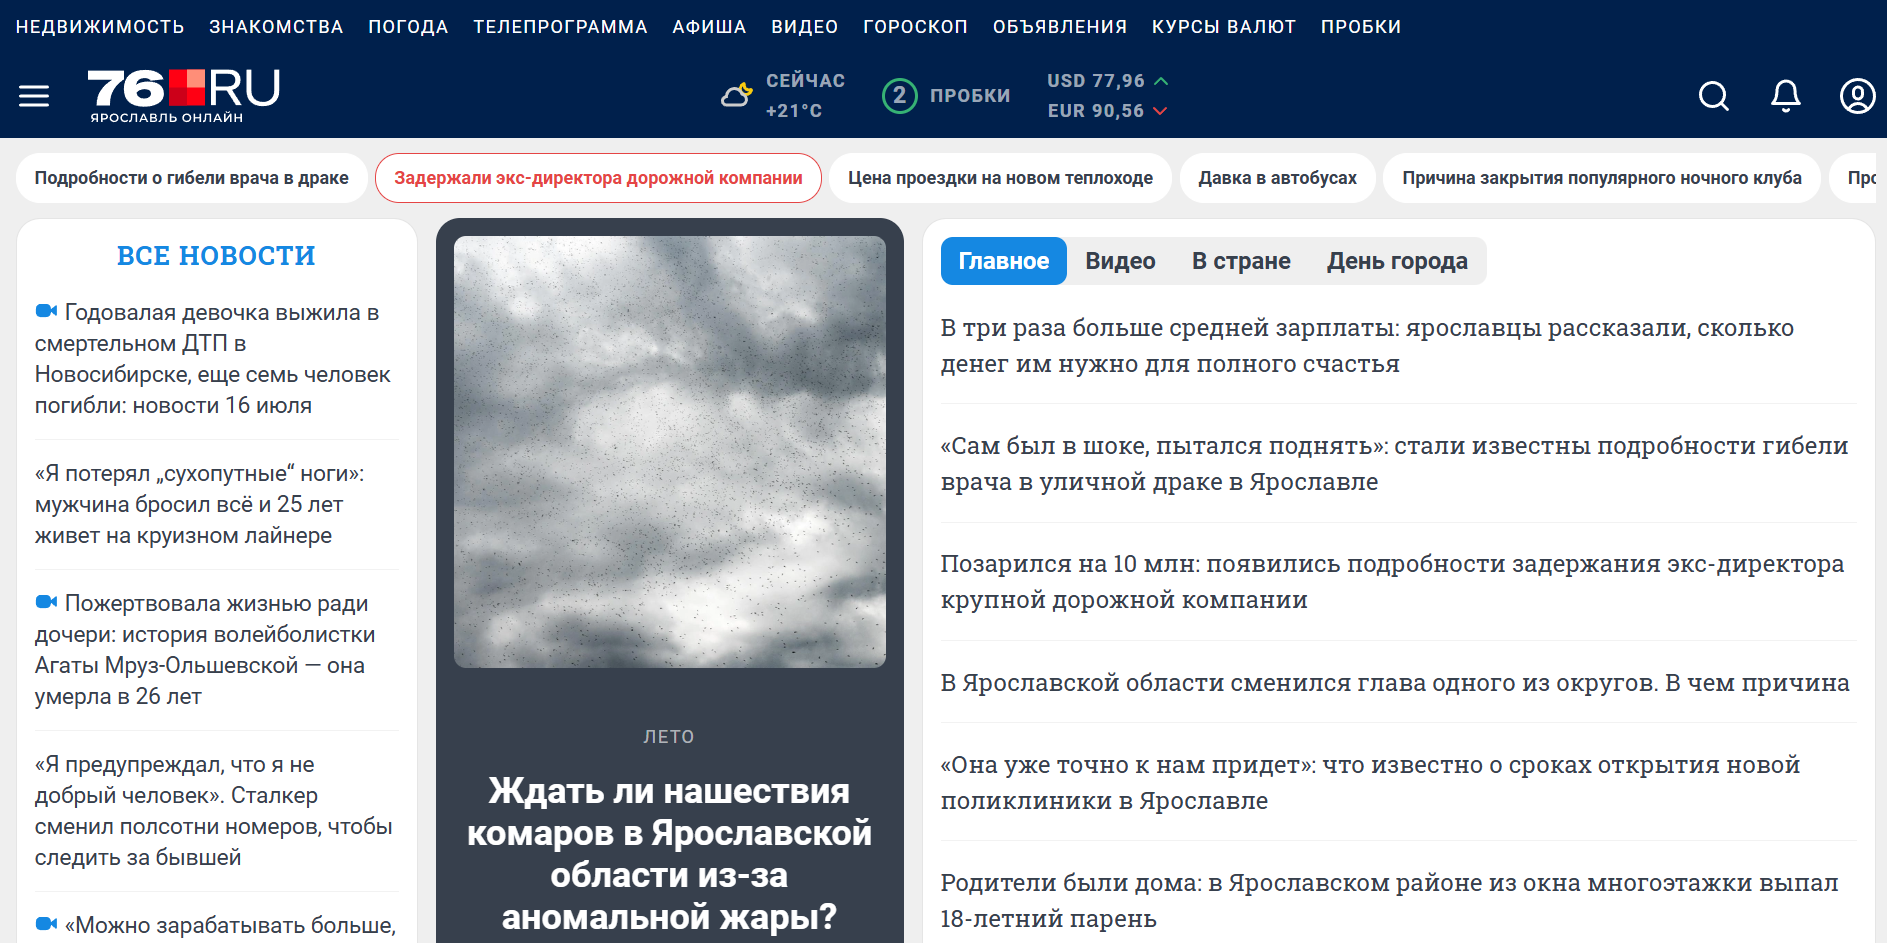This screenshot has height=943, width=1887.
Task: Open notifications bell icon
Action: click(x=1786, y=96)
